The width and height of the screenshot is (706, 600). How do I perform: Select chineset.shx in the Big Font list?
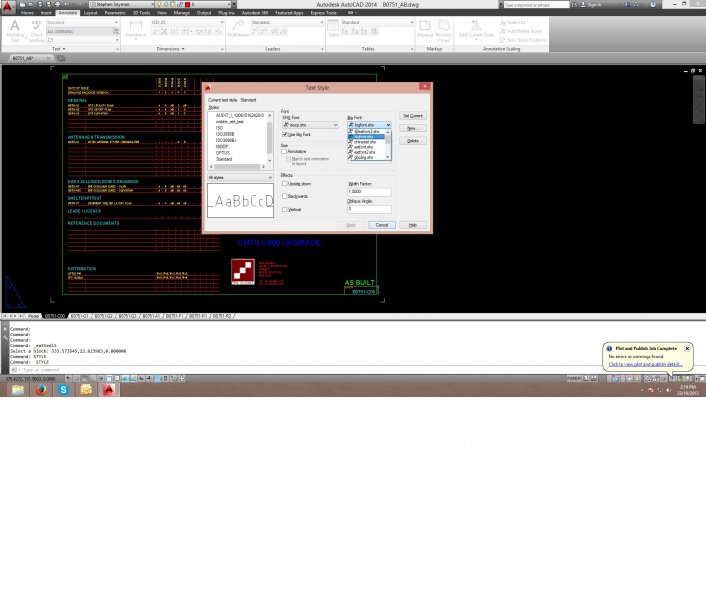pos(365,142)
